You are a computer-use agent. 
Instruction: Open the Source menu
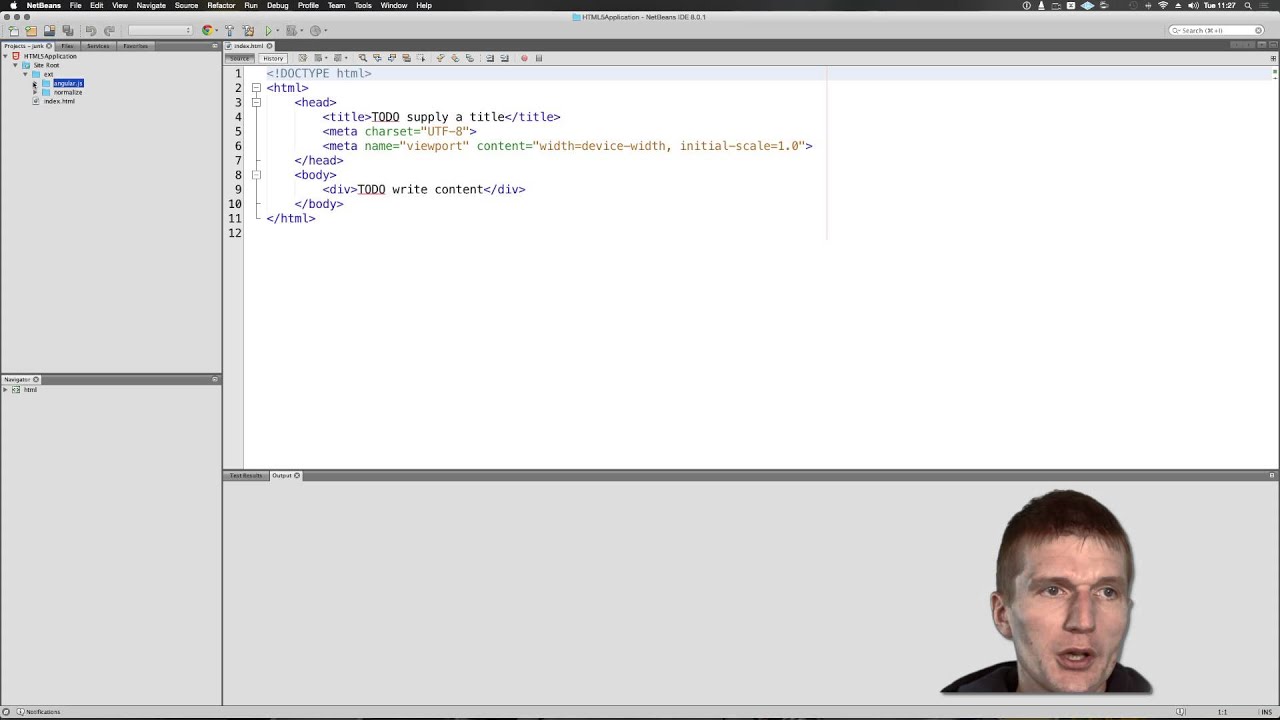pyautogui.click(x=186, y=5)
